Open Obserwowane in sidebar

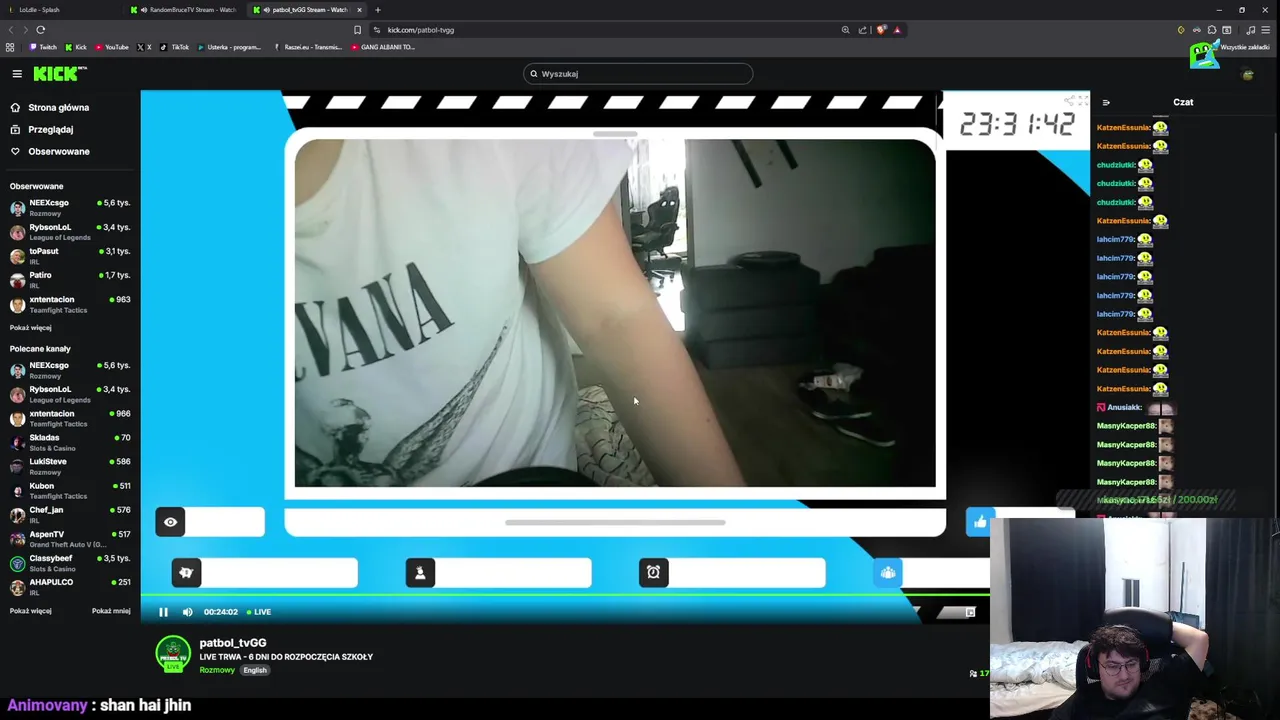click(50, 151)
